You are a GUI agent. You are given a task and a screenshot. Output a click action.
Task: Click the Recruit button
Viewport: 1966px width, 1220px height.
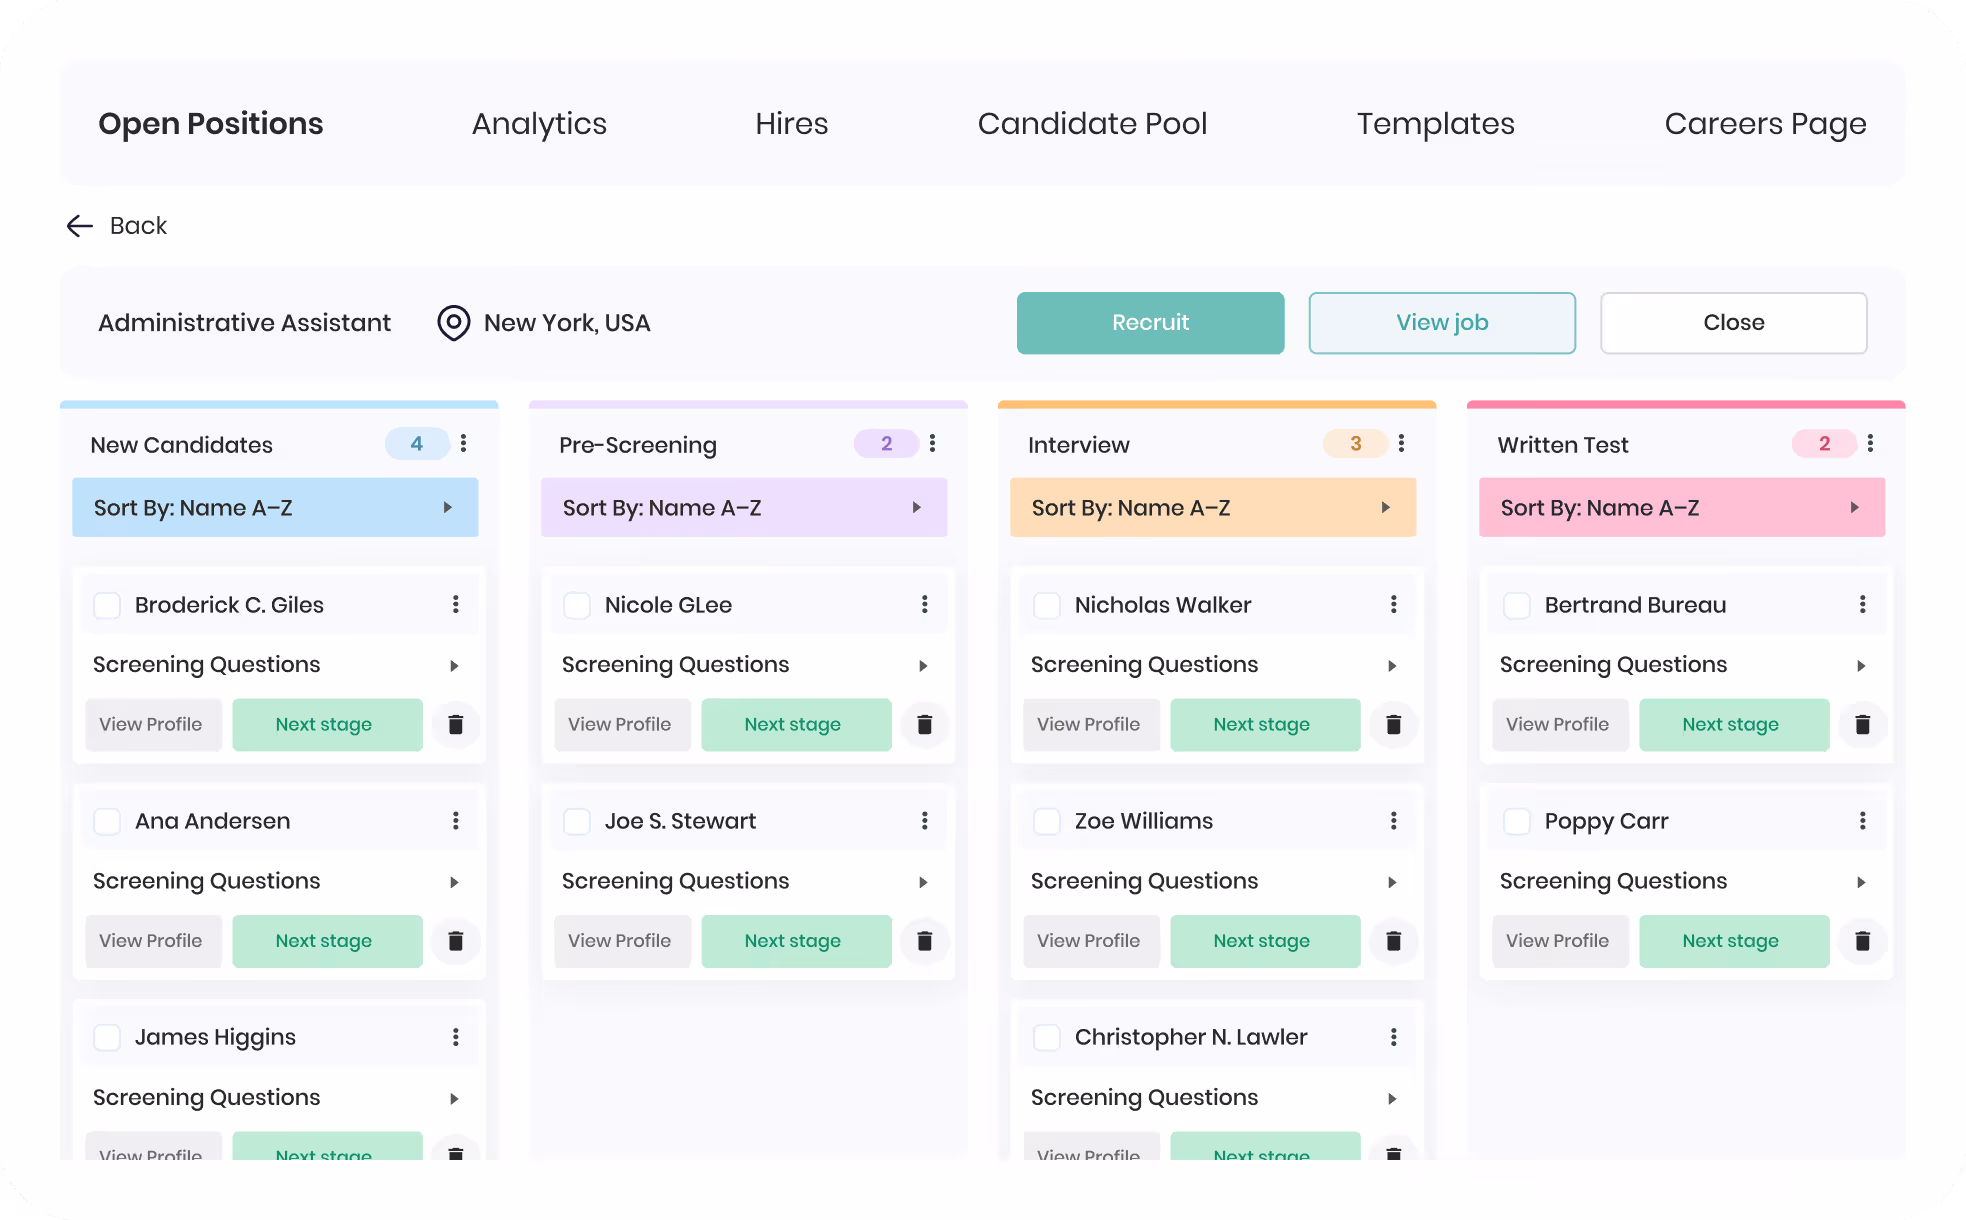point(1150,323)
